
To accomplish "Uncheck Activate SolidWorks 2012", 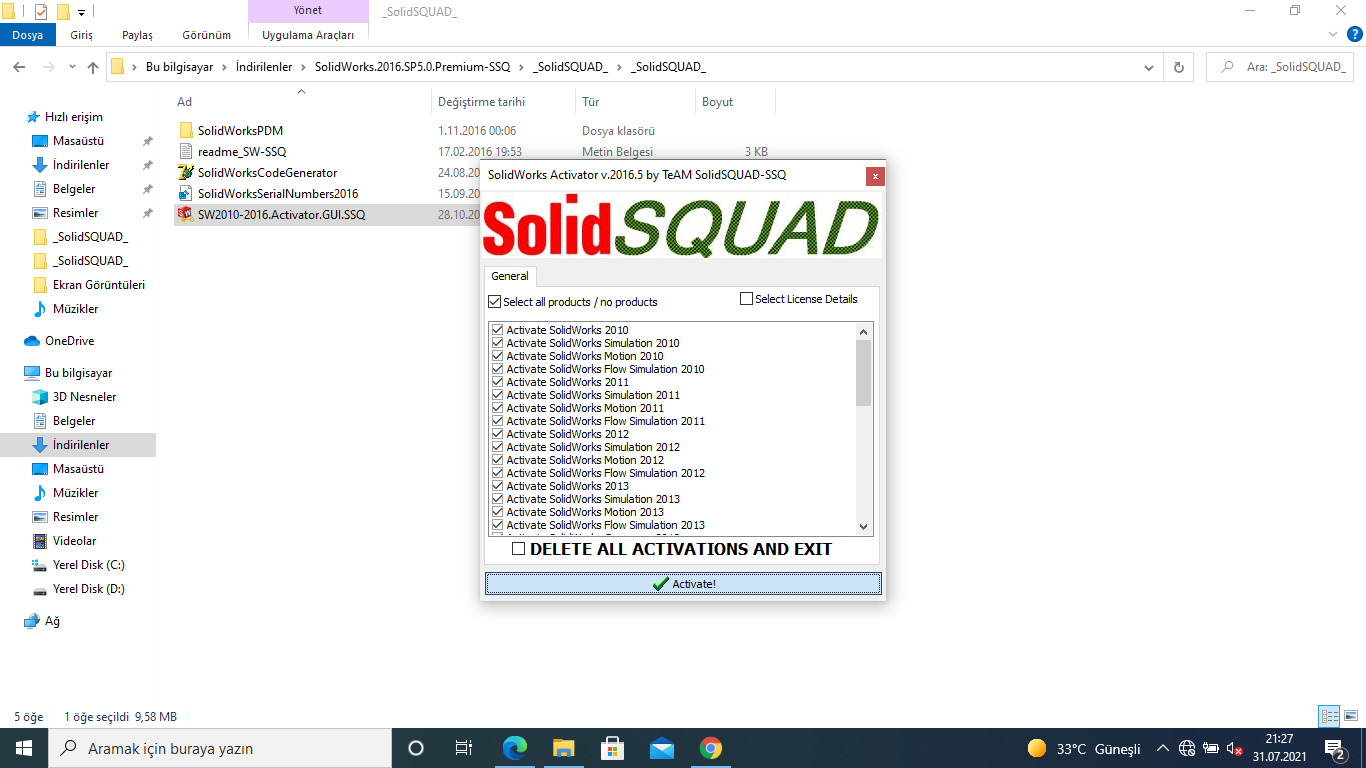I will click(x=497, y=433).
